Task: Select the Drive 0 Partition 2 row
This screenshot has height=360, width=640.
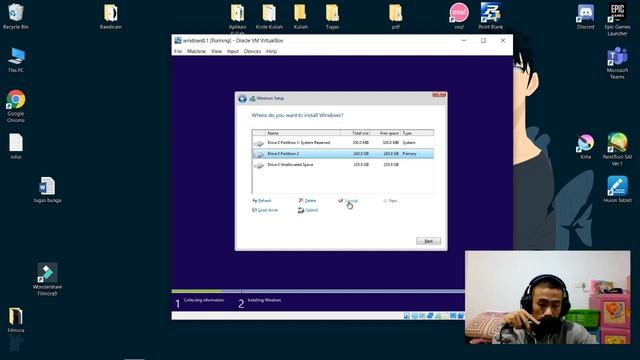Action: pos(343,154)
